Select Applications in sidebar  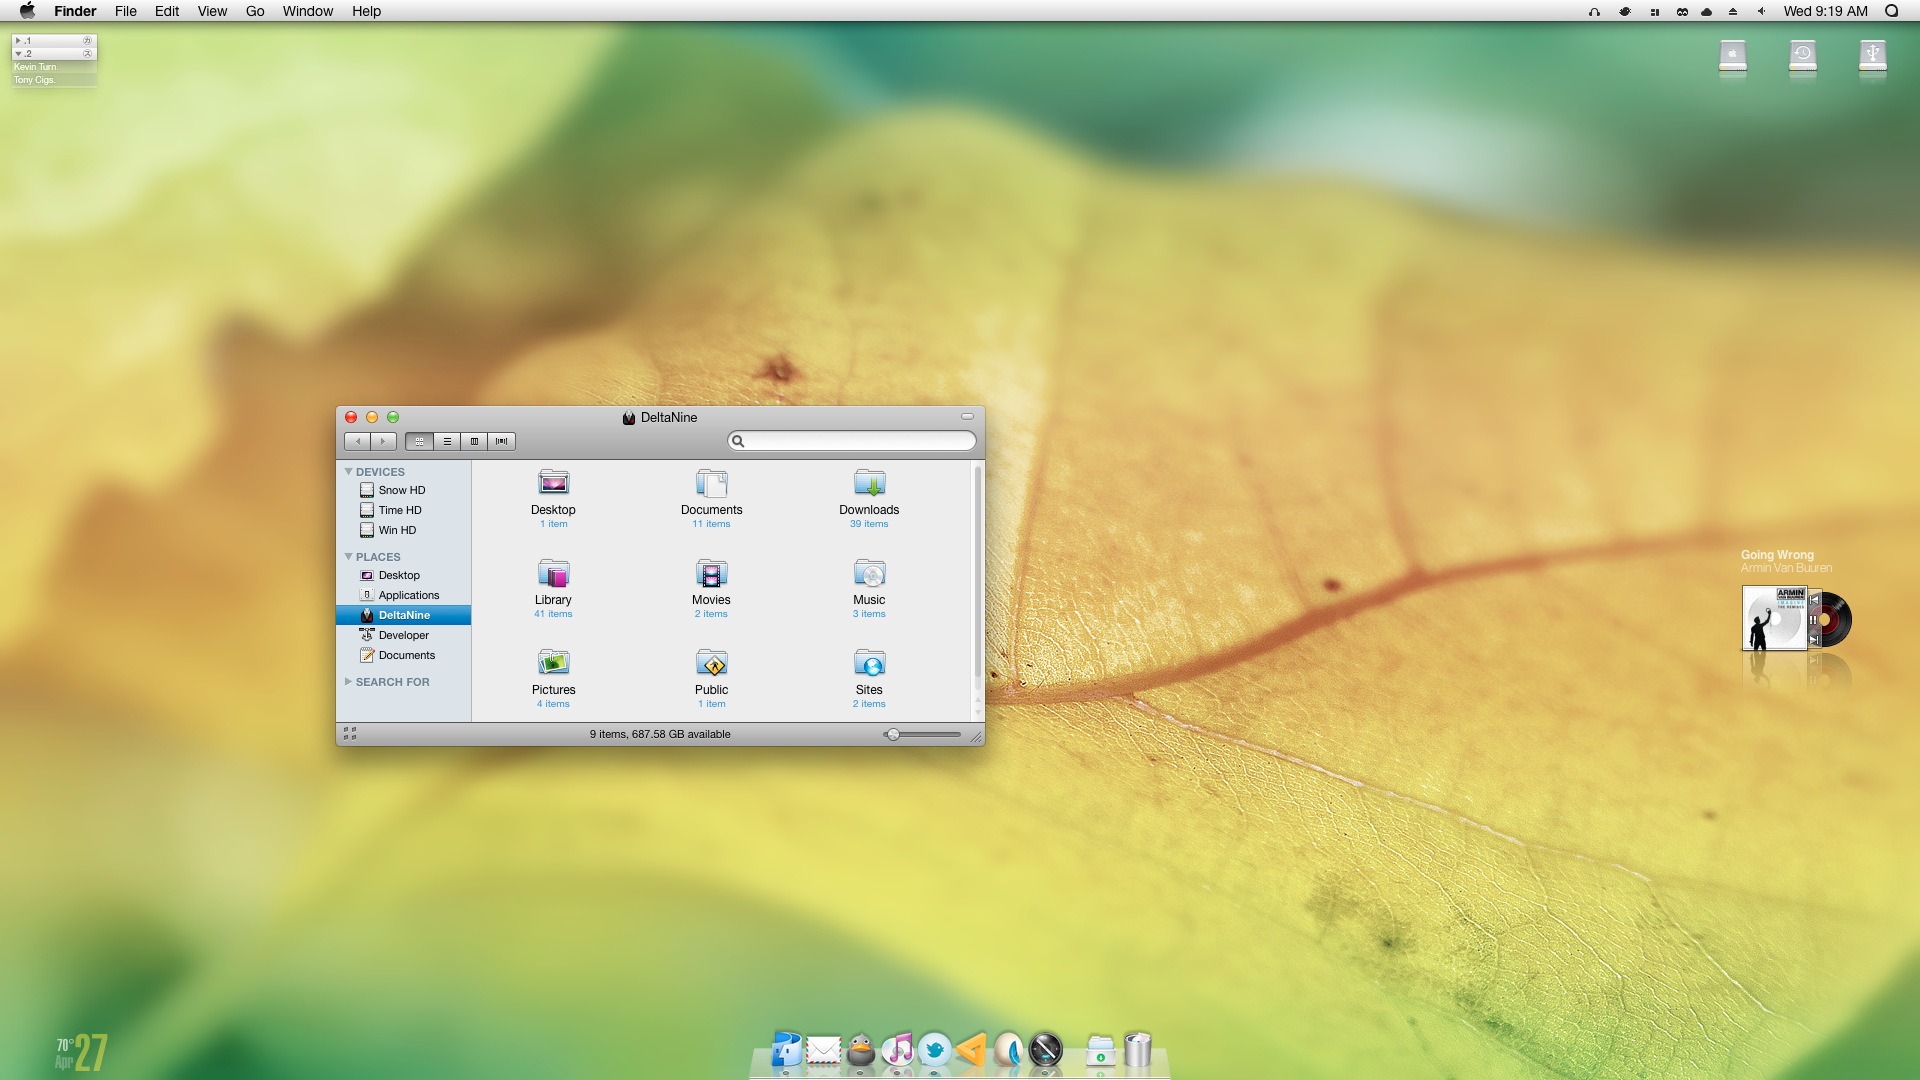pos(403,595)
